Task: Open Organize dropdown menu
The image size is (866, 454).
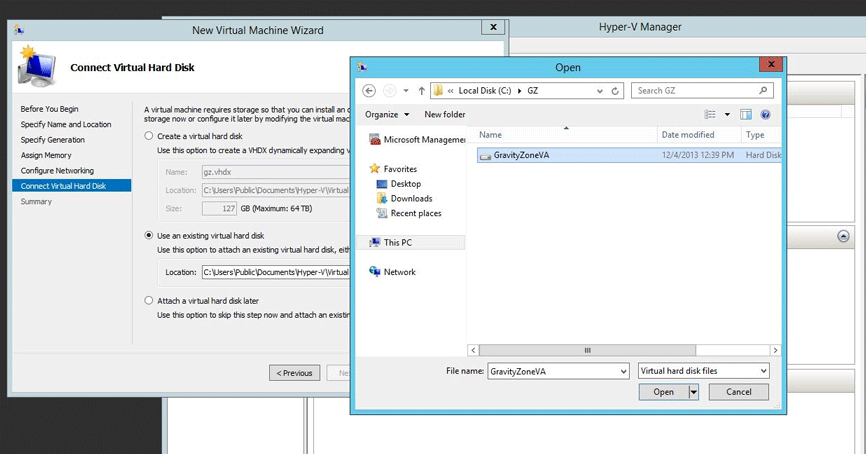Action: [387, 115]
